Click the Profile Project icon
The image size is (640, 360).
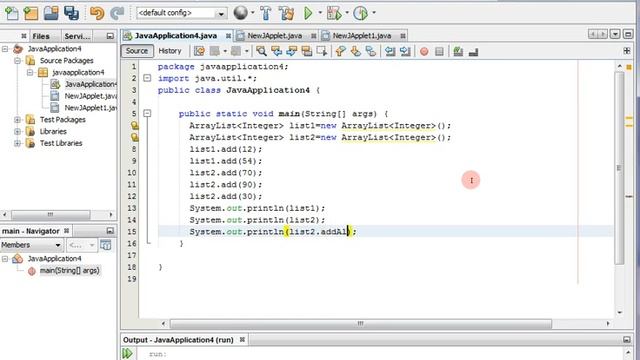(x=360, y=13)
